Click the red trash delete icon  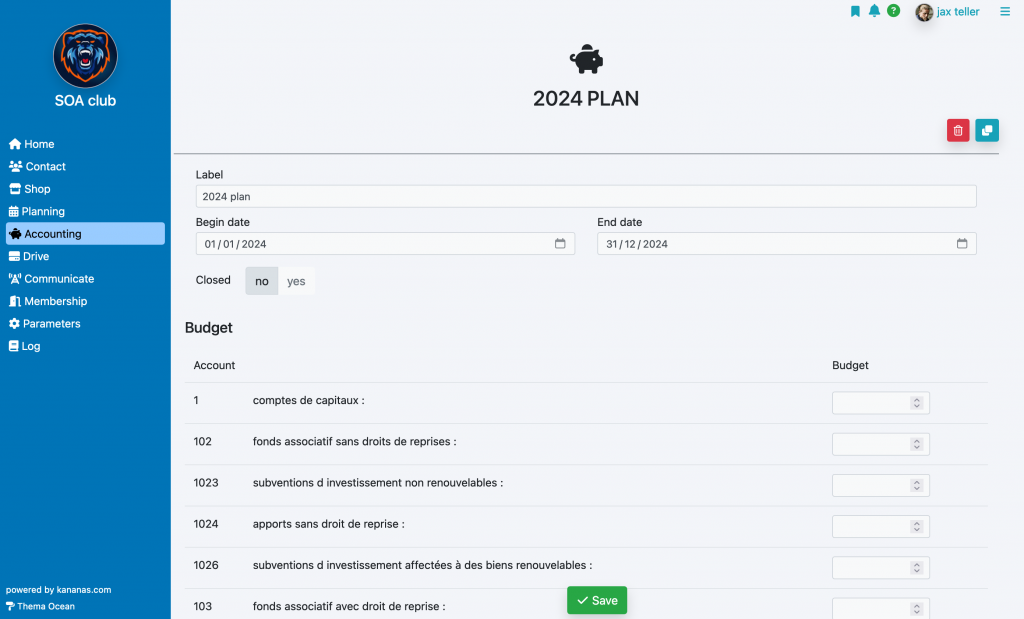(958, 131)
